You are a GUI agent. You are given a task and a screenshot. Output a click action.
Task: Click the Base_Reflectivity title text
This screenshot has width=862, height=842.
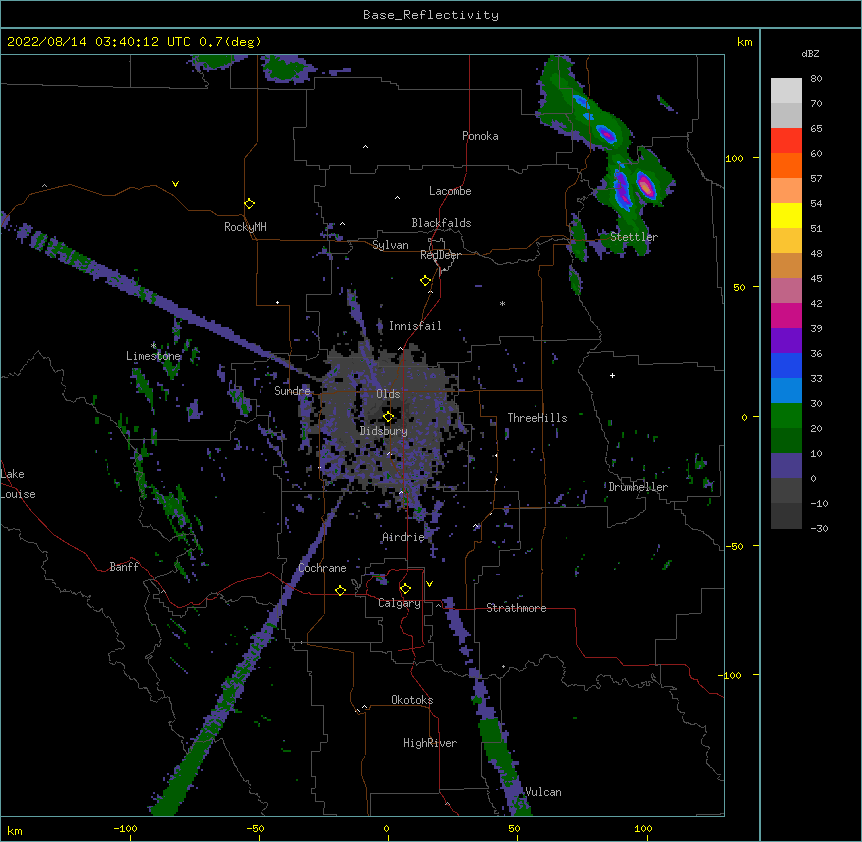(431, 15)
